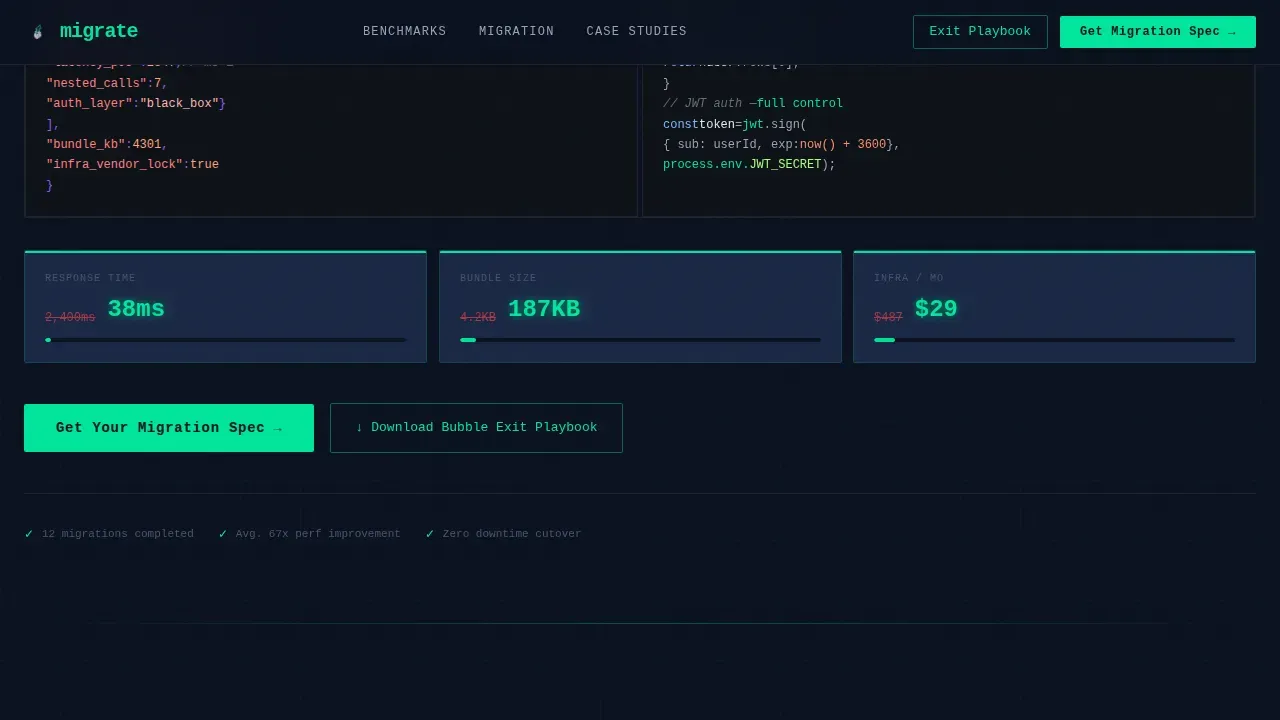Click the Infra / Mo progress bar
This screenshot has width=1280, height=720.
[1054, 340]
